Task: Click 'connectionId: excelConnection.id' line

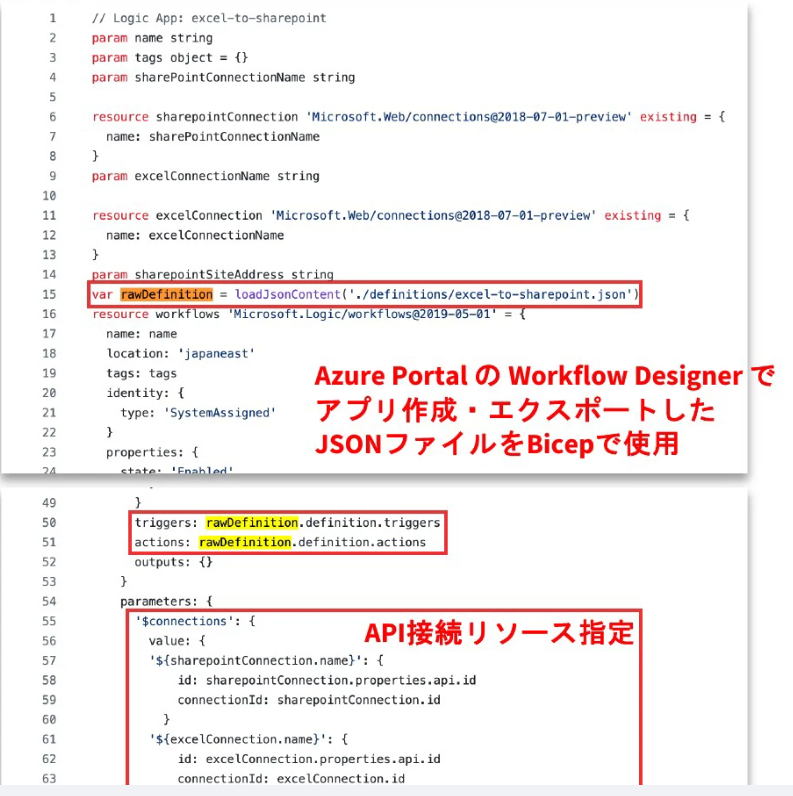Action: click(x=291, y=779)
